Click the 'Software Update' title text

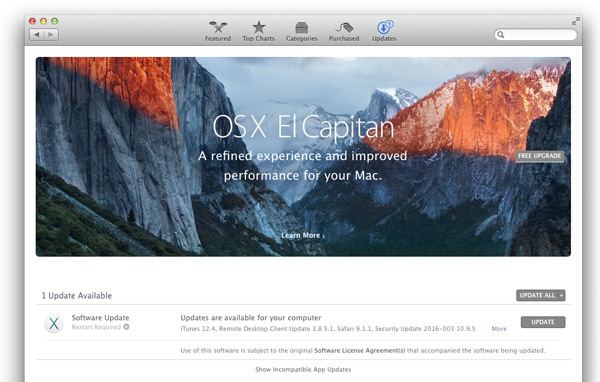pyautogui.click(x=100, y=318)
